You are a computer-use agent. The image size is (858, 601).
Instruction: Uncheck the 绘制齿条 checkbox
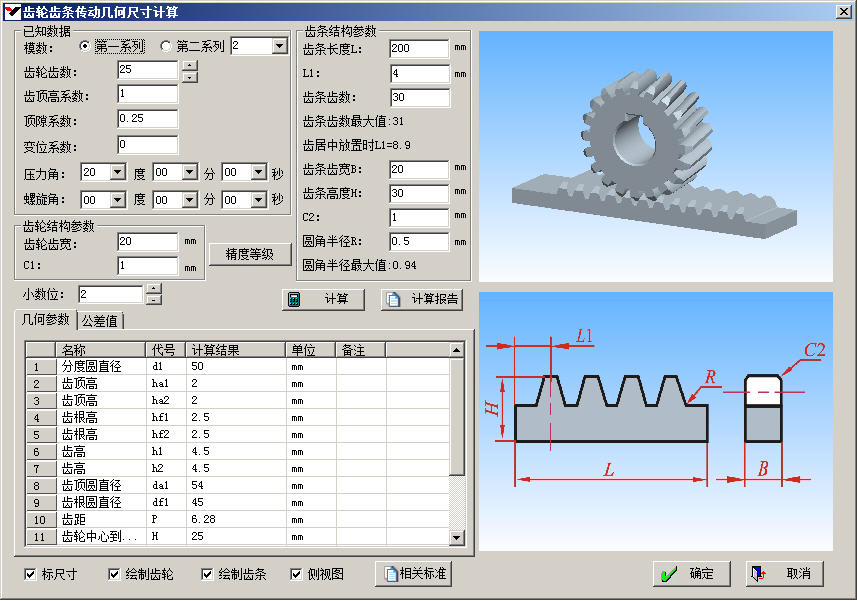(207, 574)
